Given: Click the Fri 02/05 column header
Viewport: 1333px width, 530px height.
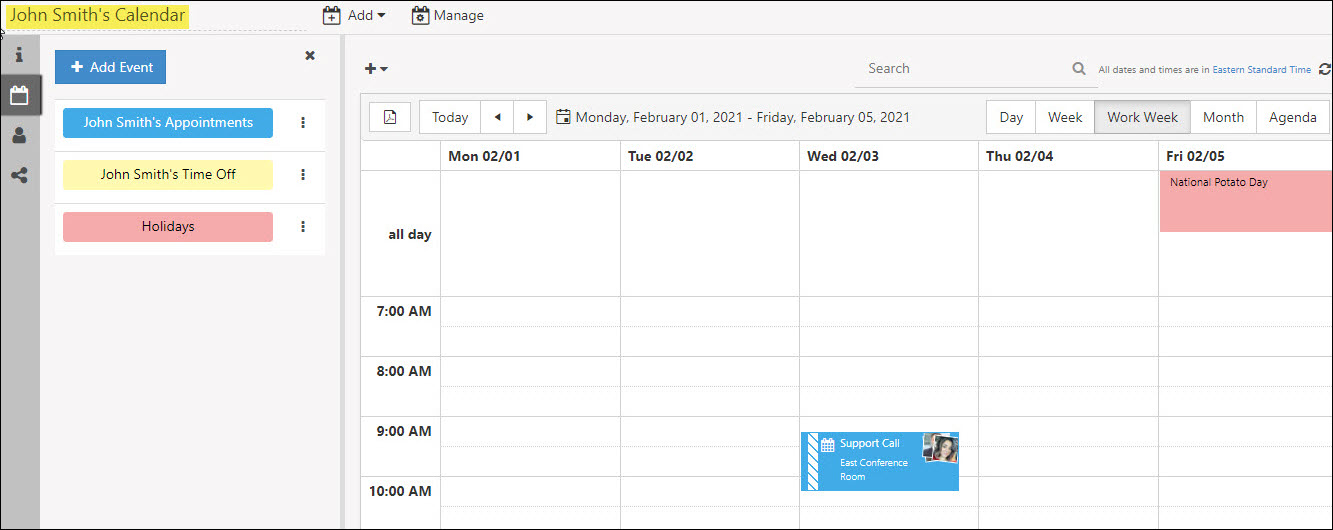Looking at the screenshot, I should [x=1246, y=156].
